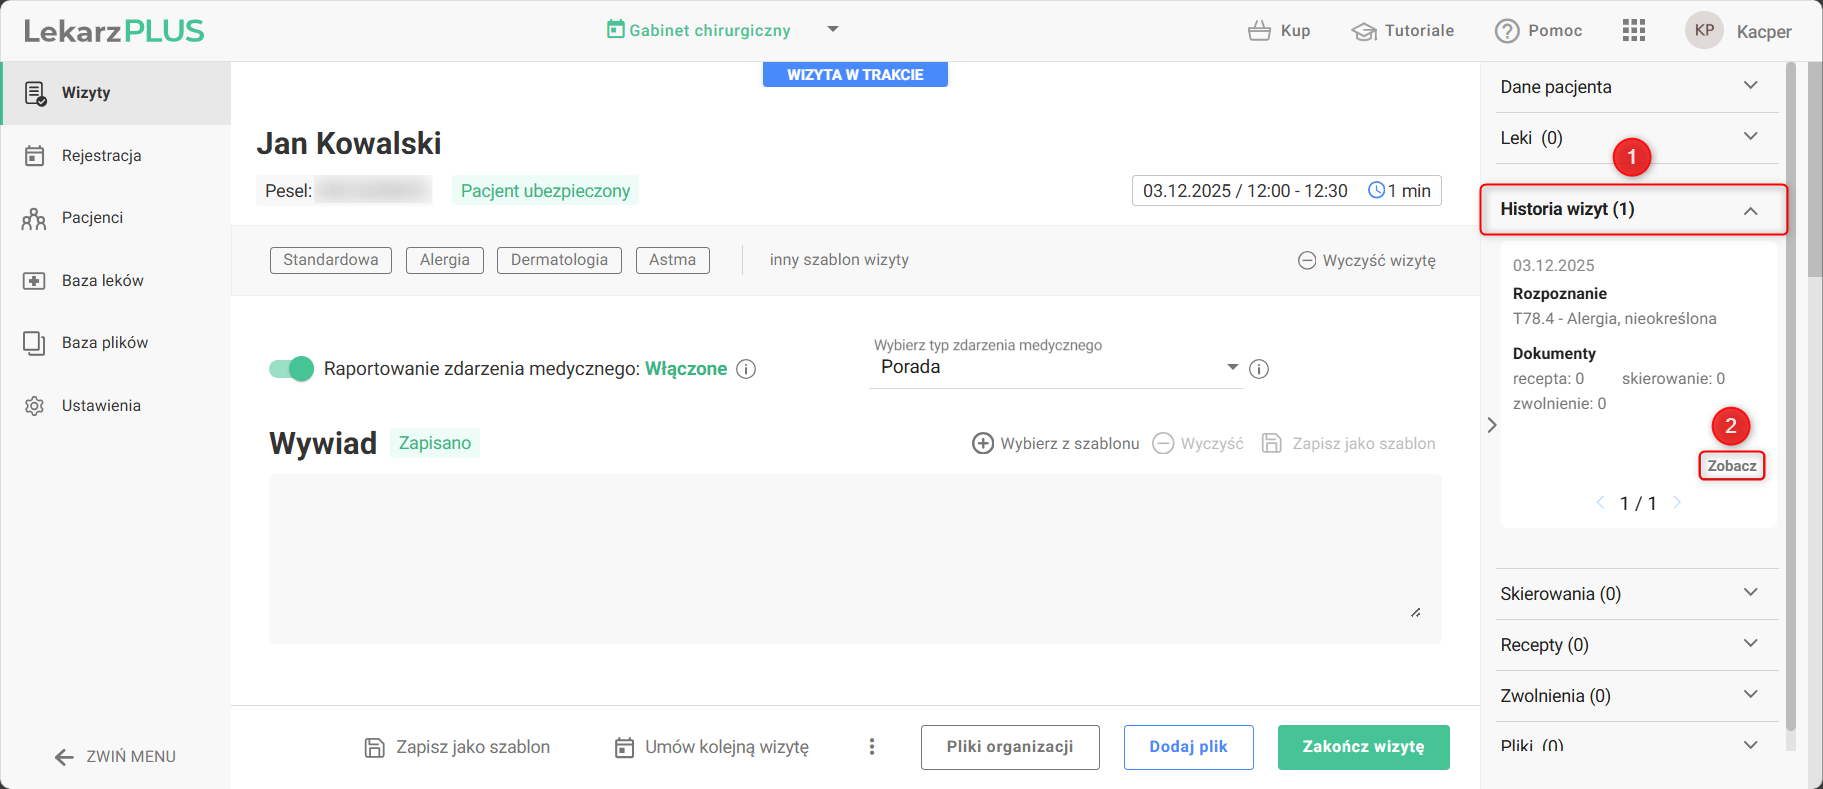Click the Zakończ wizytę button
This screenshot has height=789, width=1823.
[x=1363, y=747]
